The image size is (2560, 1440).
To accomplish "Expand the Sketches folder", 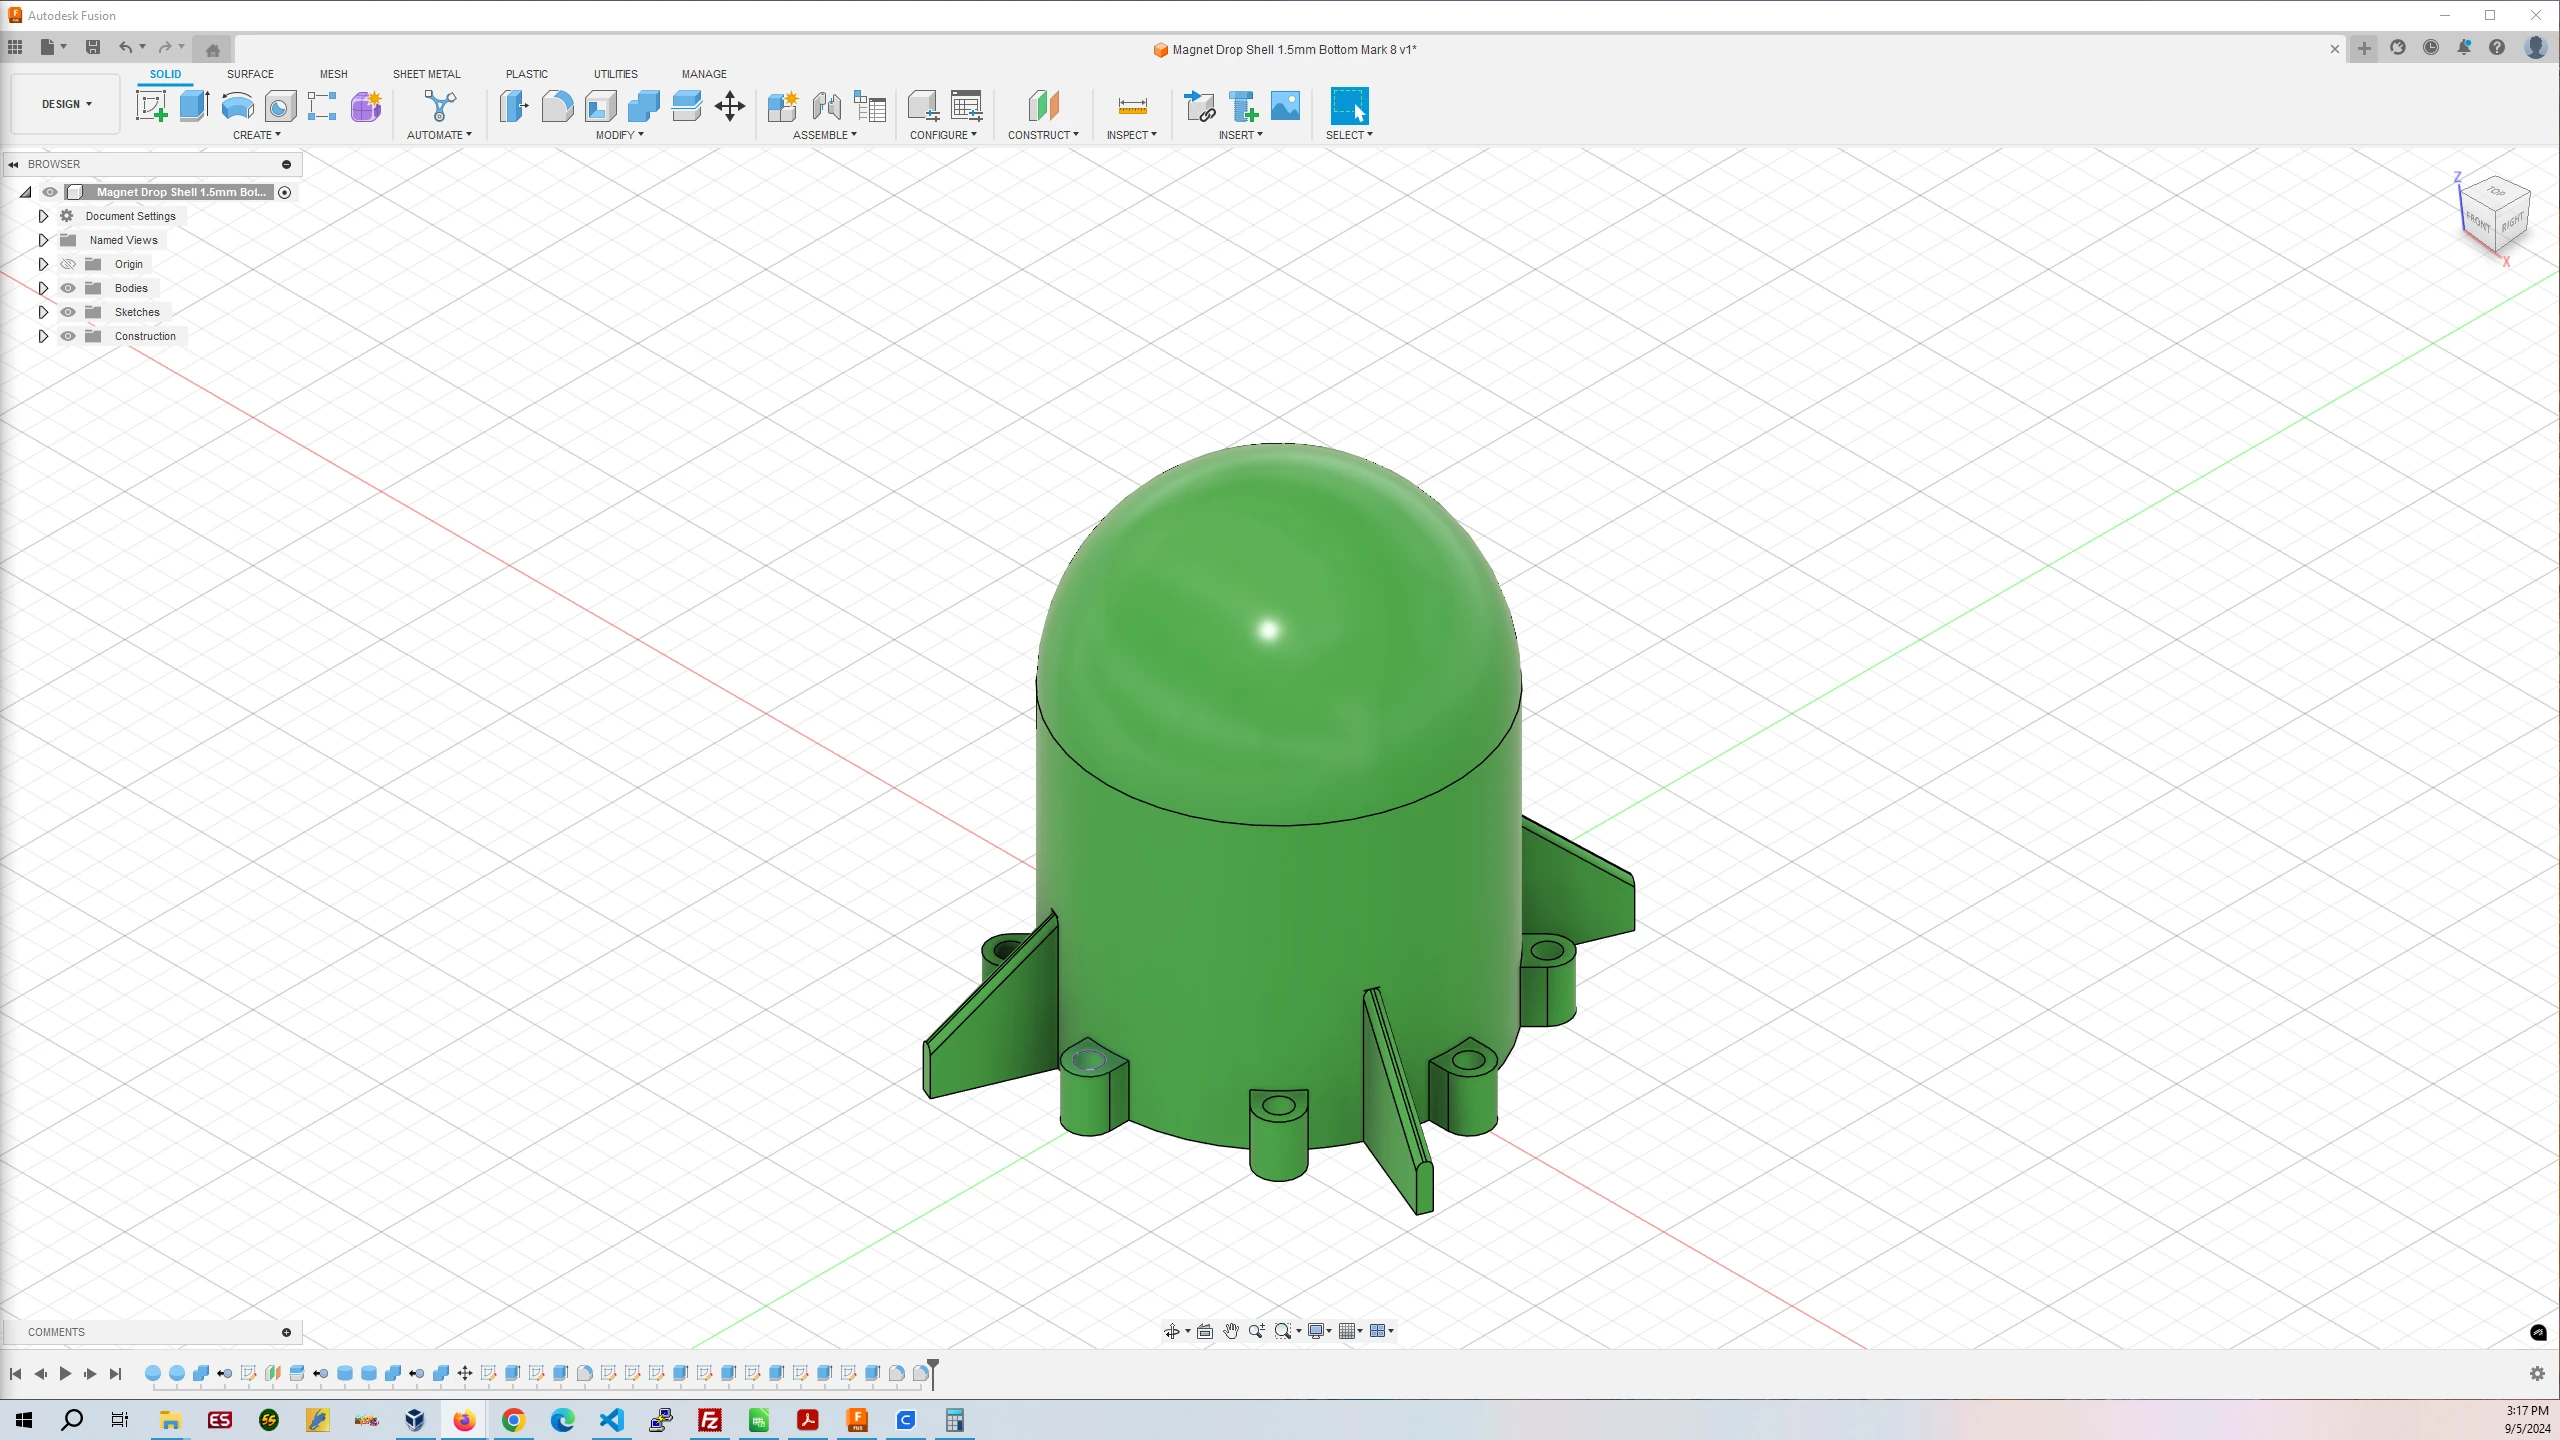I will pos(43,312).
